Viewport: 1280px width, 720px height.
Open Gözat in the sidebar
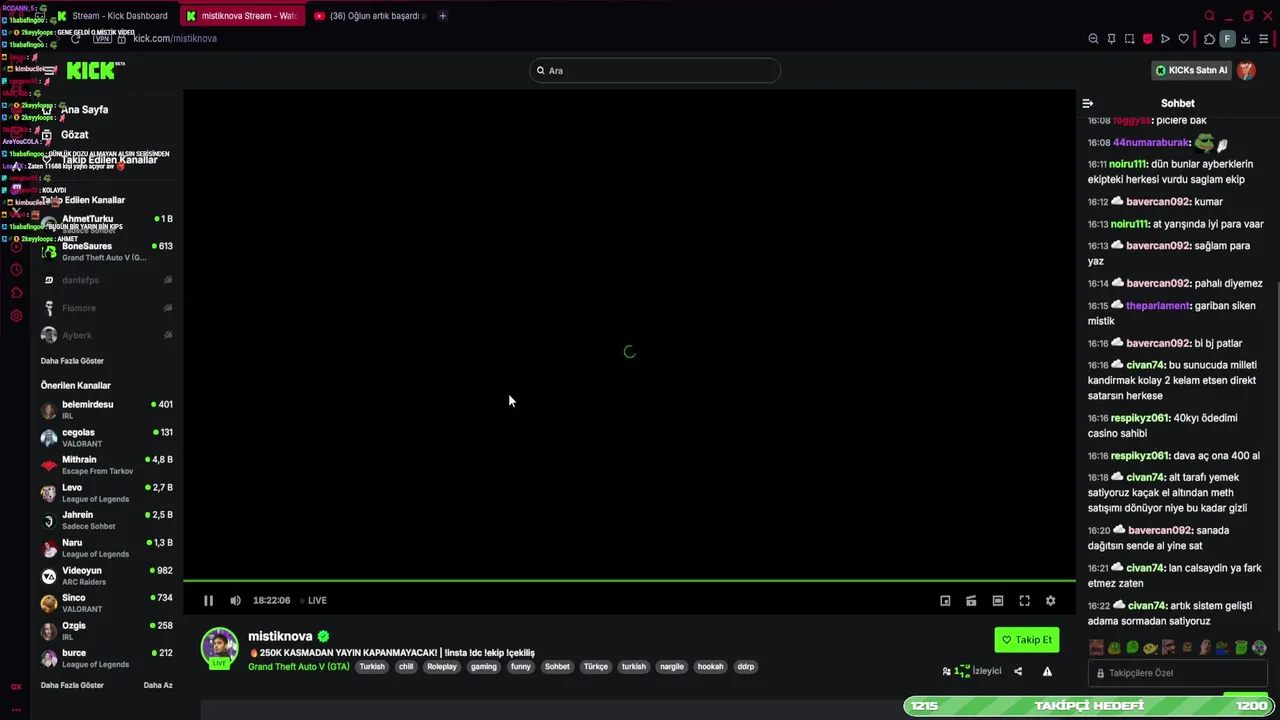click(75, 135)
